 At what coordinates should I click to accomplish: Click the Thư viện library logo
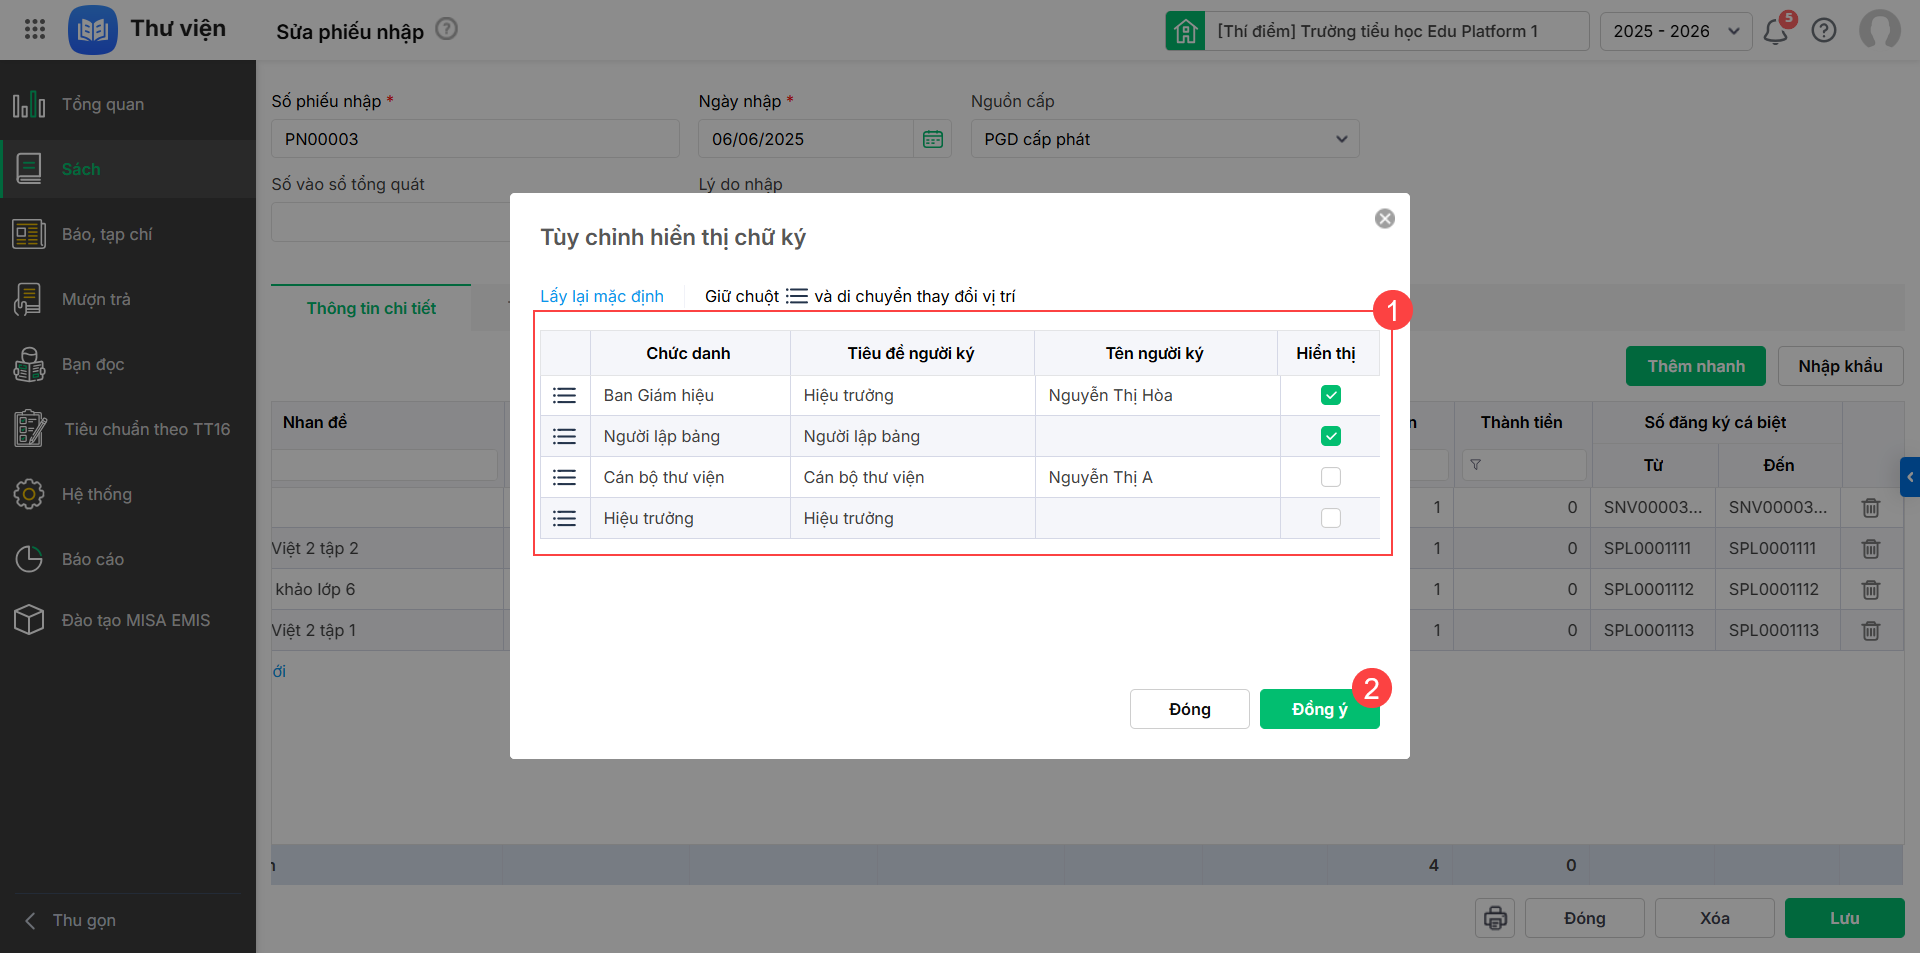(x=93, y=30)
